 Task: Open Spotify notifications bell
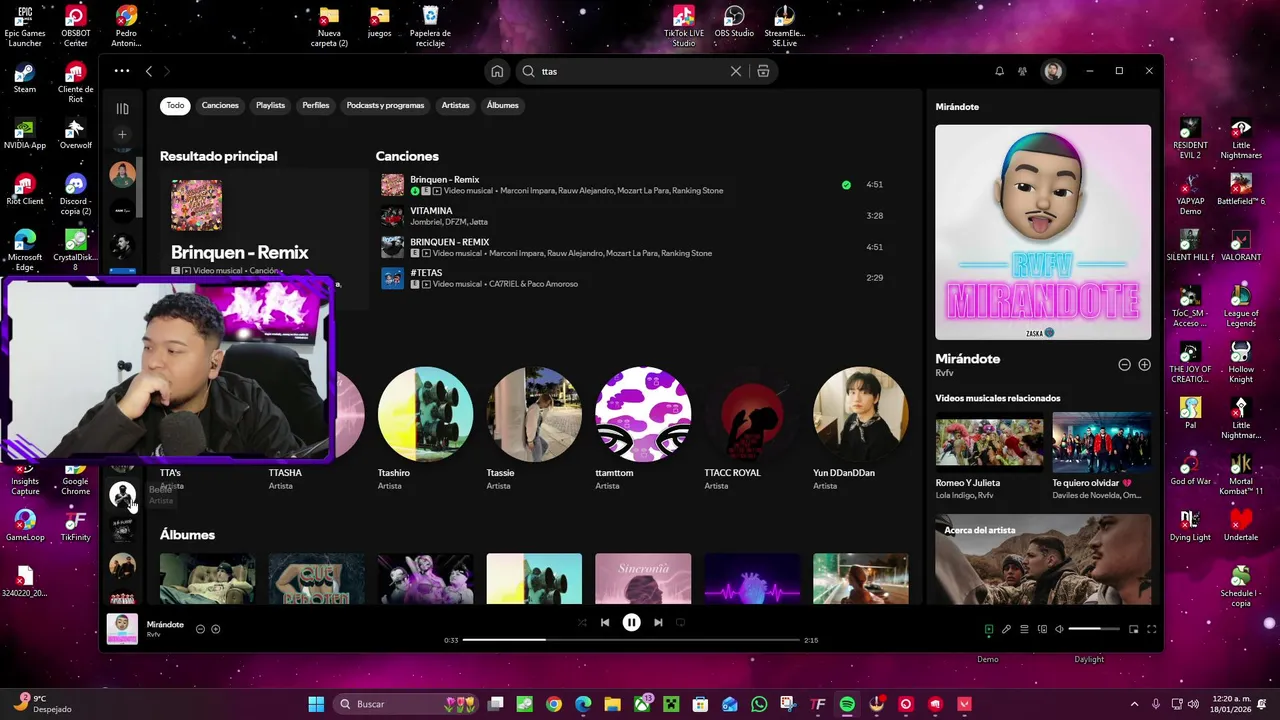click(999, 71)
